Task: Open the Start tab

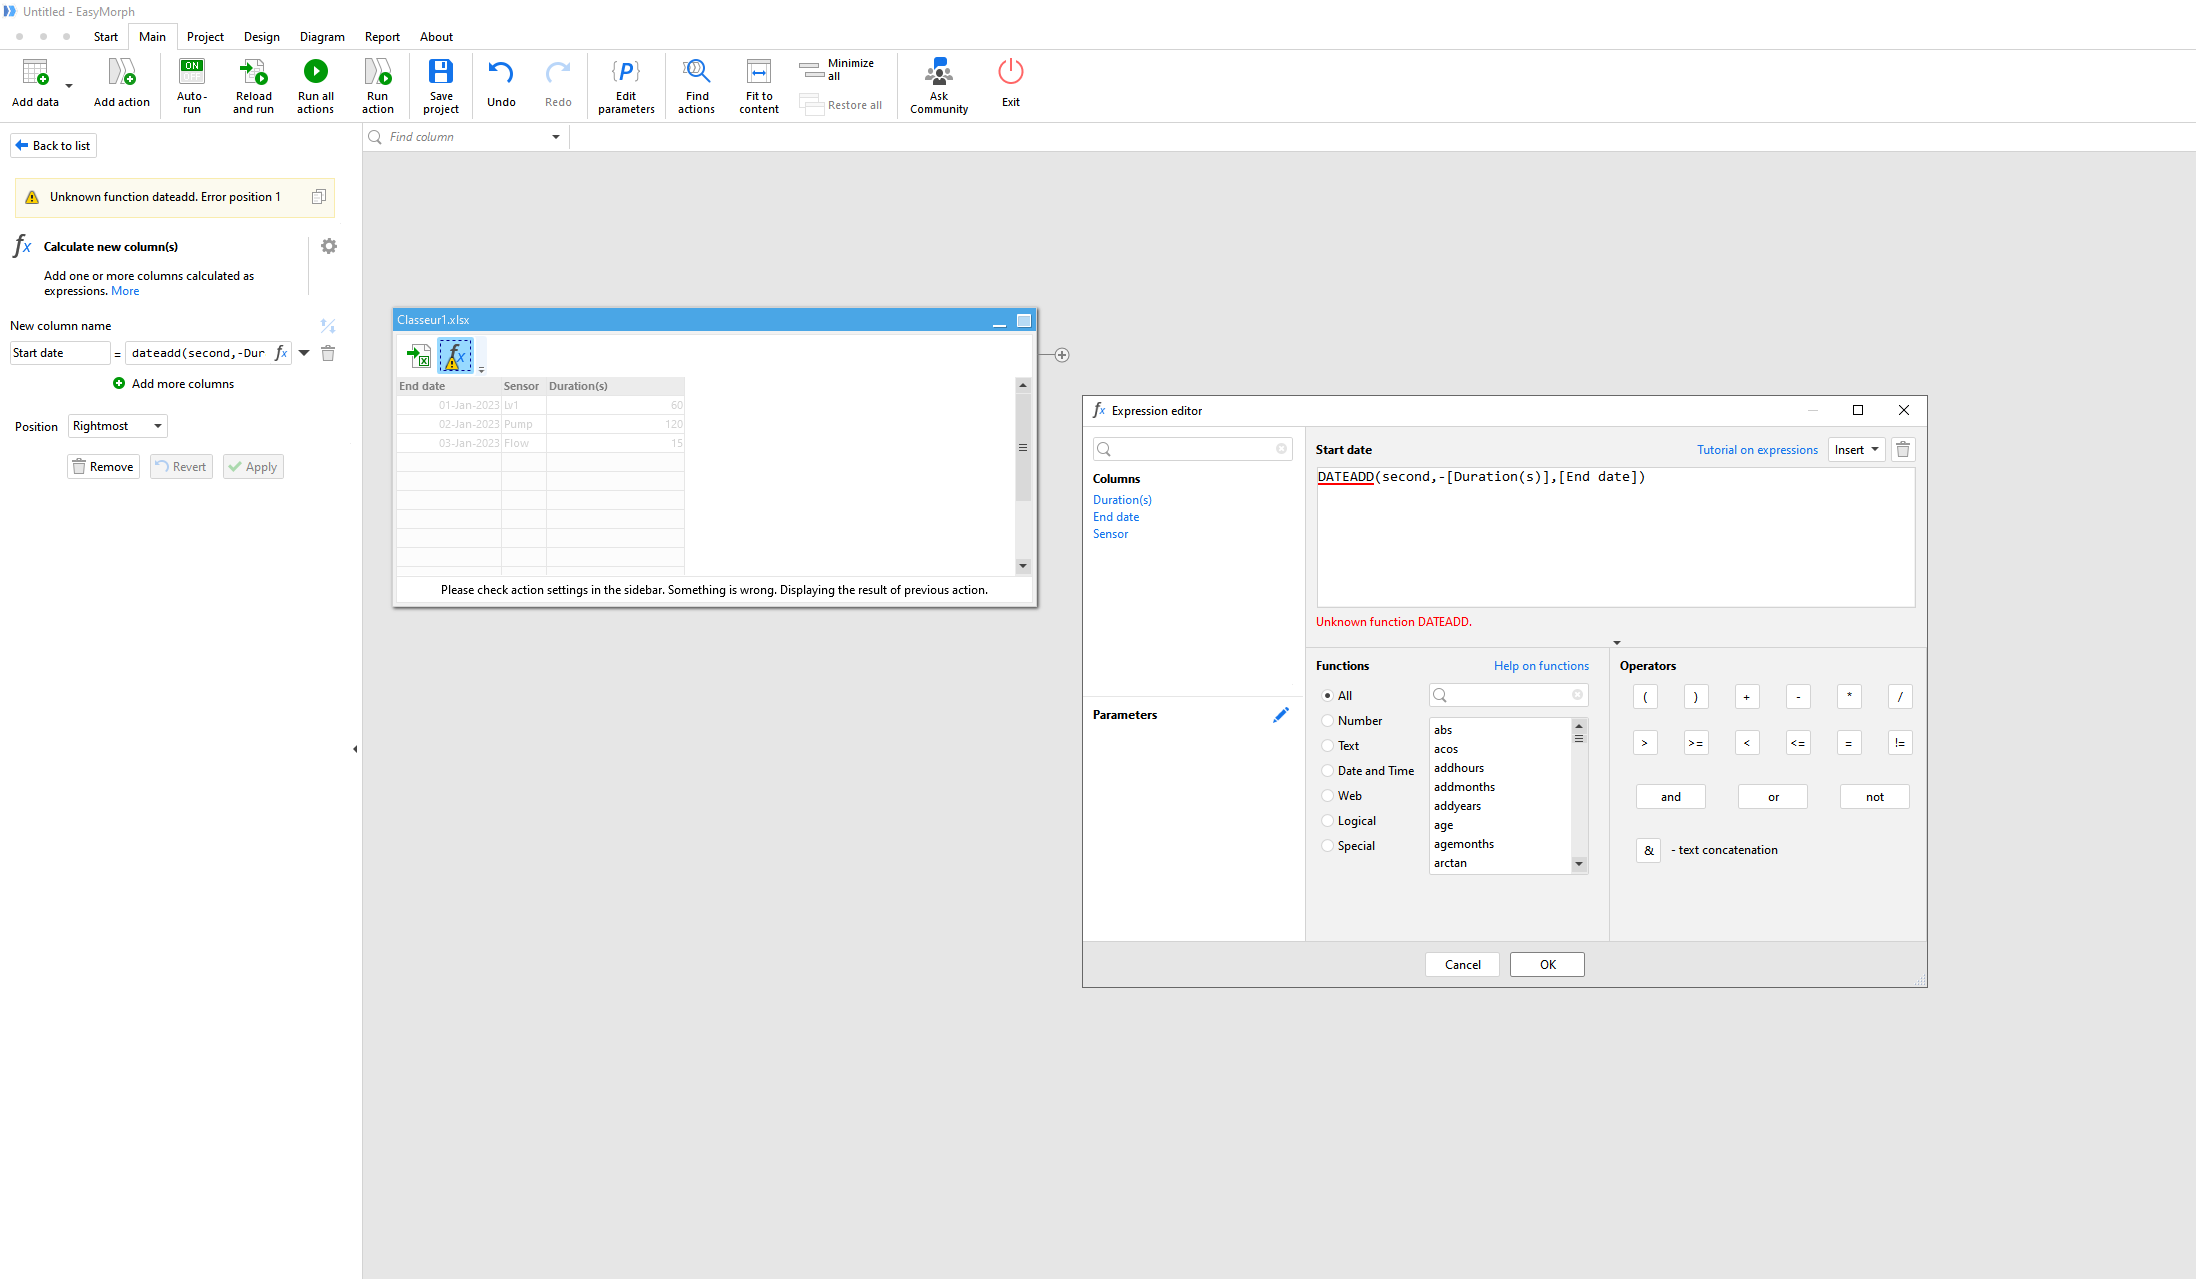Action: click(x=106, y=37)
